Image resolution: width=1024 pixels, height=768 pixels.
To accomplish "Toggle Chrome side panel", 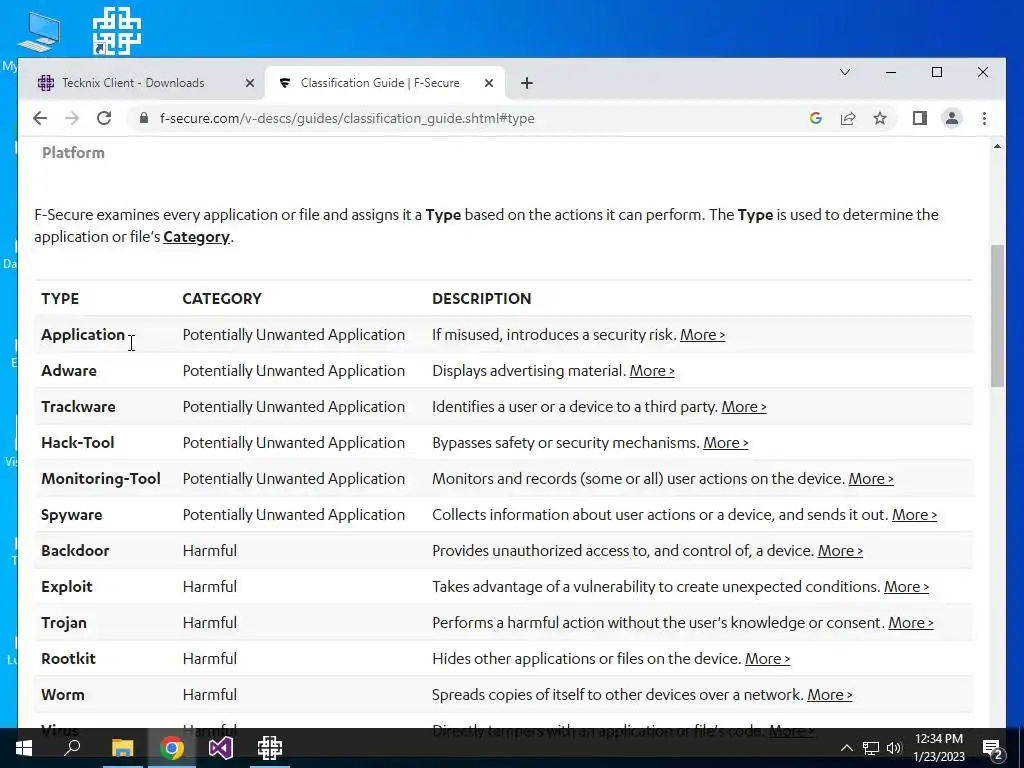I will click(920, 118).
